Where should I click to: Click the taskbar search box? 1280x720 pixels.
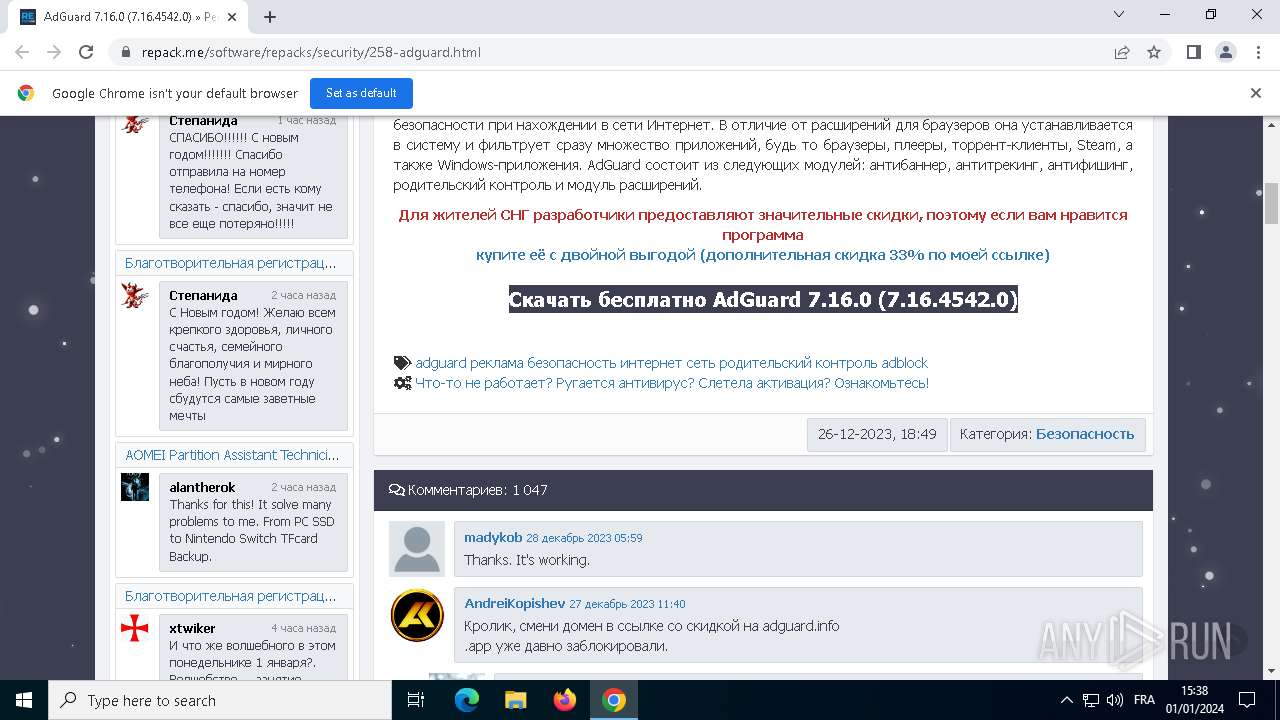pyautogui.click(x=220, y=700)
